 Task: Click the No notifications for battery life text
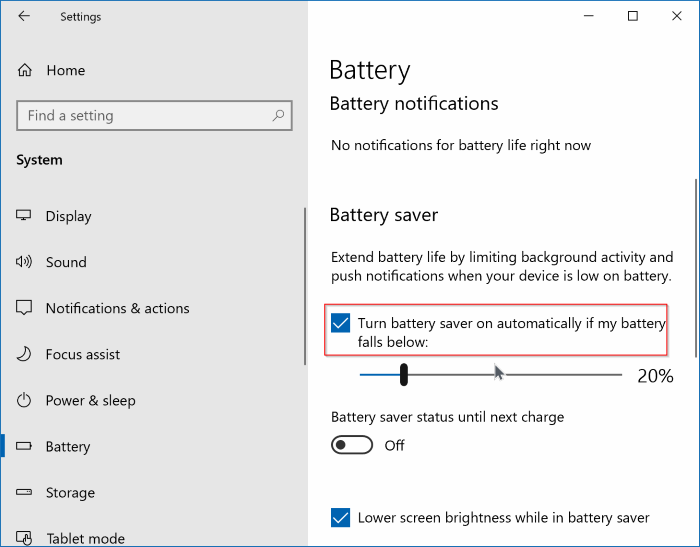[x=461, y=145]
